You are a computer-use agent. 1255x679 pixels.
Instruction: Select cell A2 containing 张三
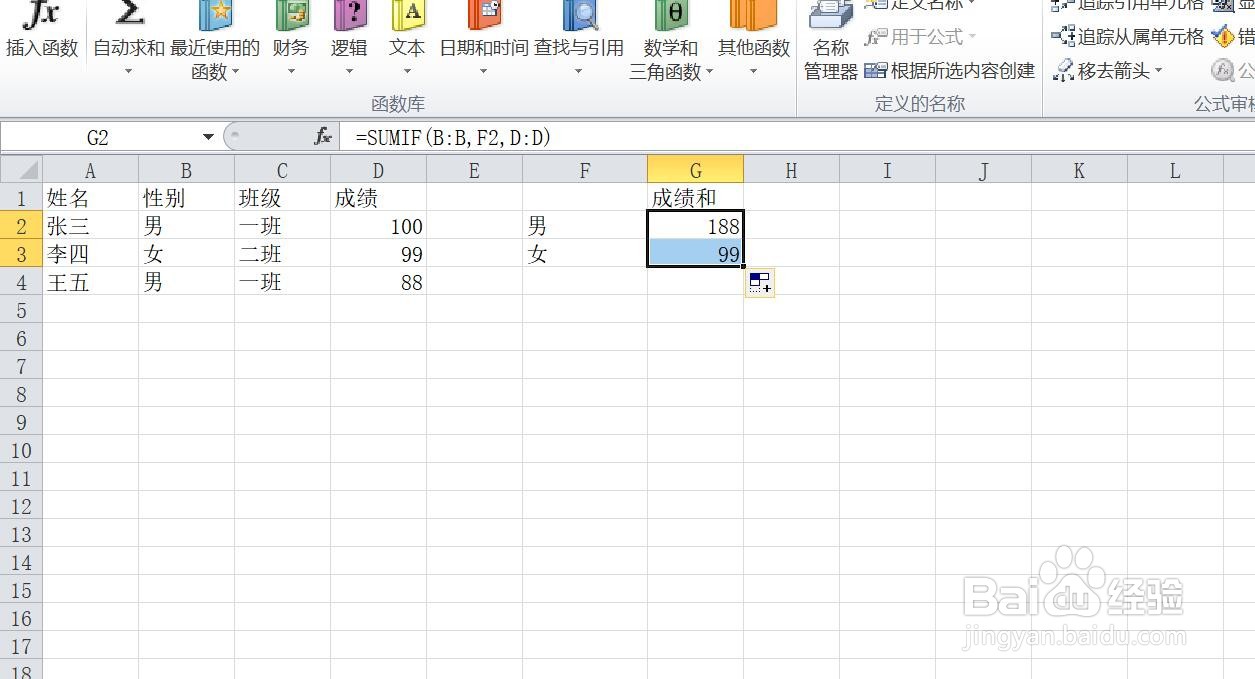tap(90, 226)
